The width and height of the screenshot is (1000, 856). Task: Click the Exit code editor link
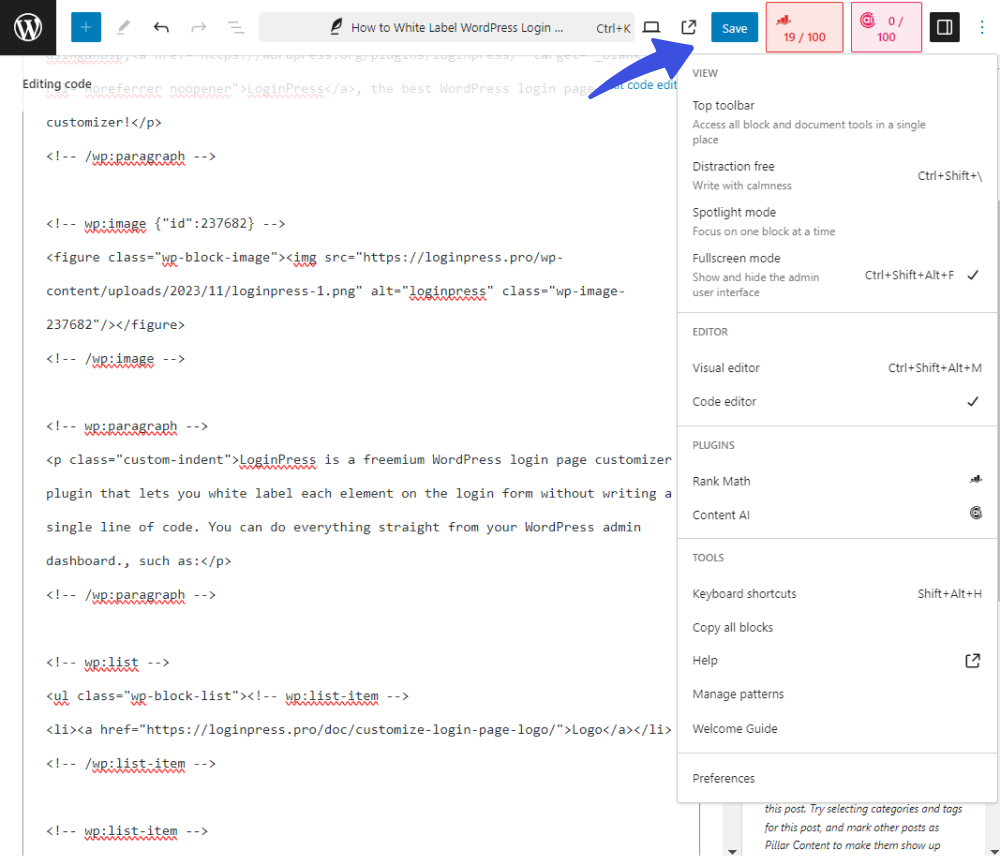click(x=644, y=84)
